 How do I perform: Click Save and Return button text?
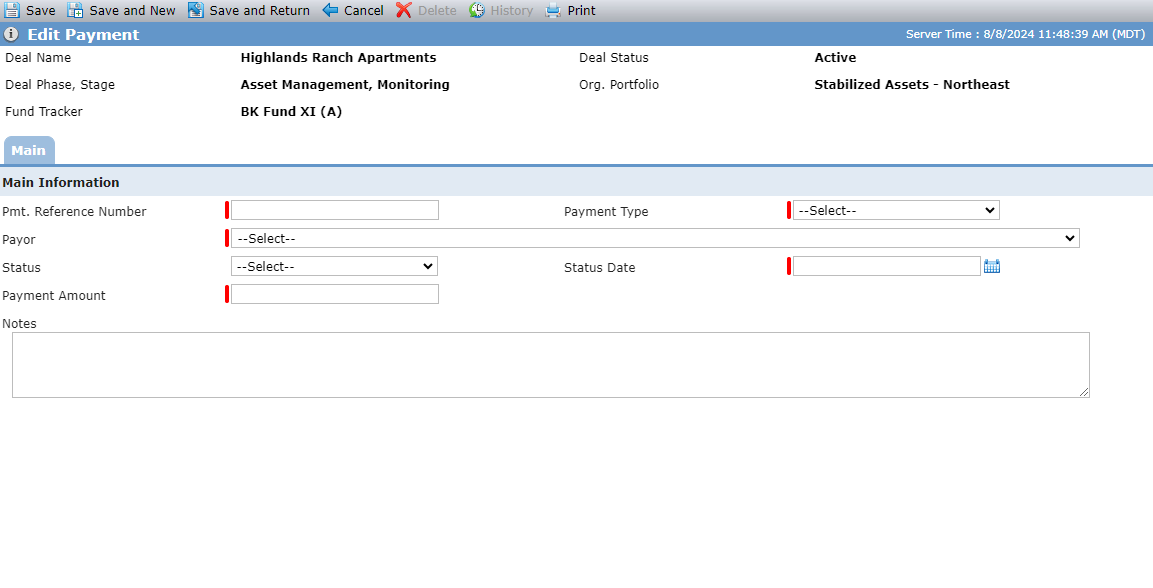click(x=260, y=10)
